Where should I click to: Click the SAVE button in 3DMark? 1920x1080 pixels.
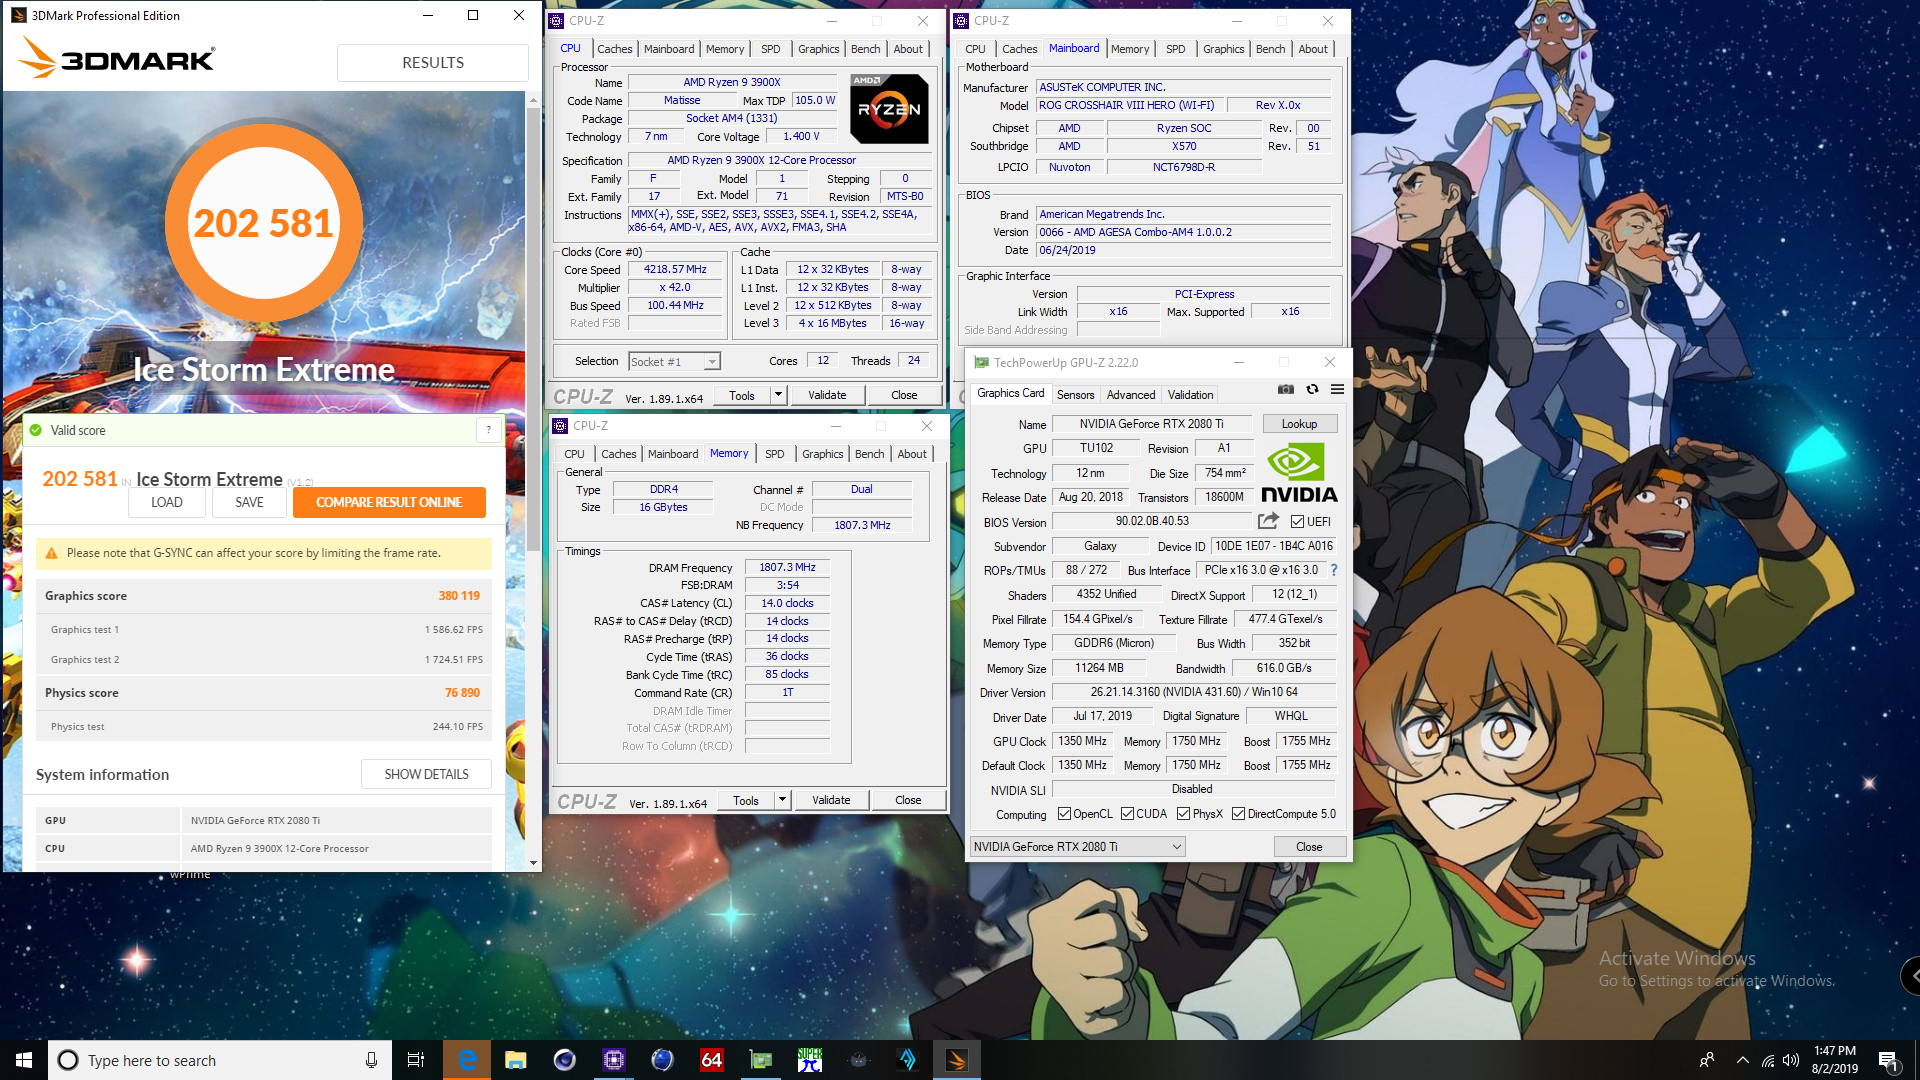(249, 502)
